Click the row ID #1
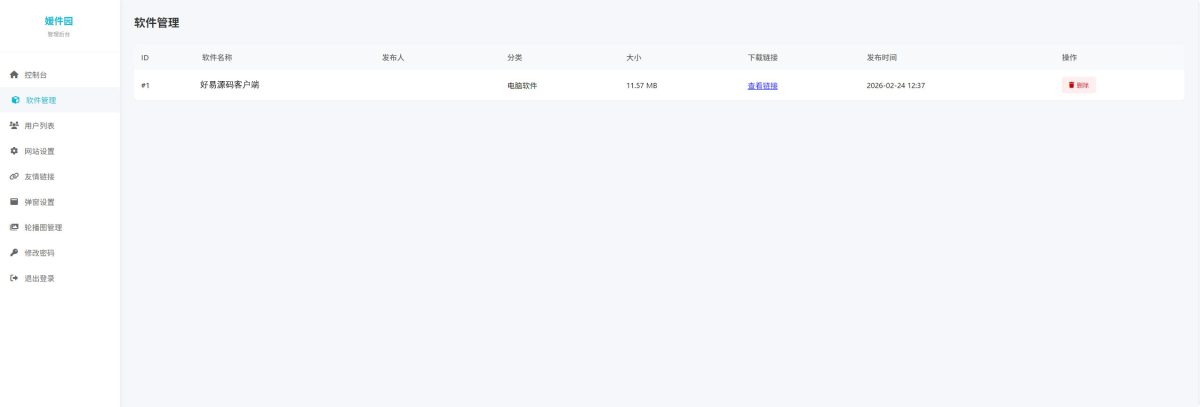1200x407 pixels. click(x=145, y=86)
